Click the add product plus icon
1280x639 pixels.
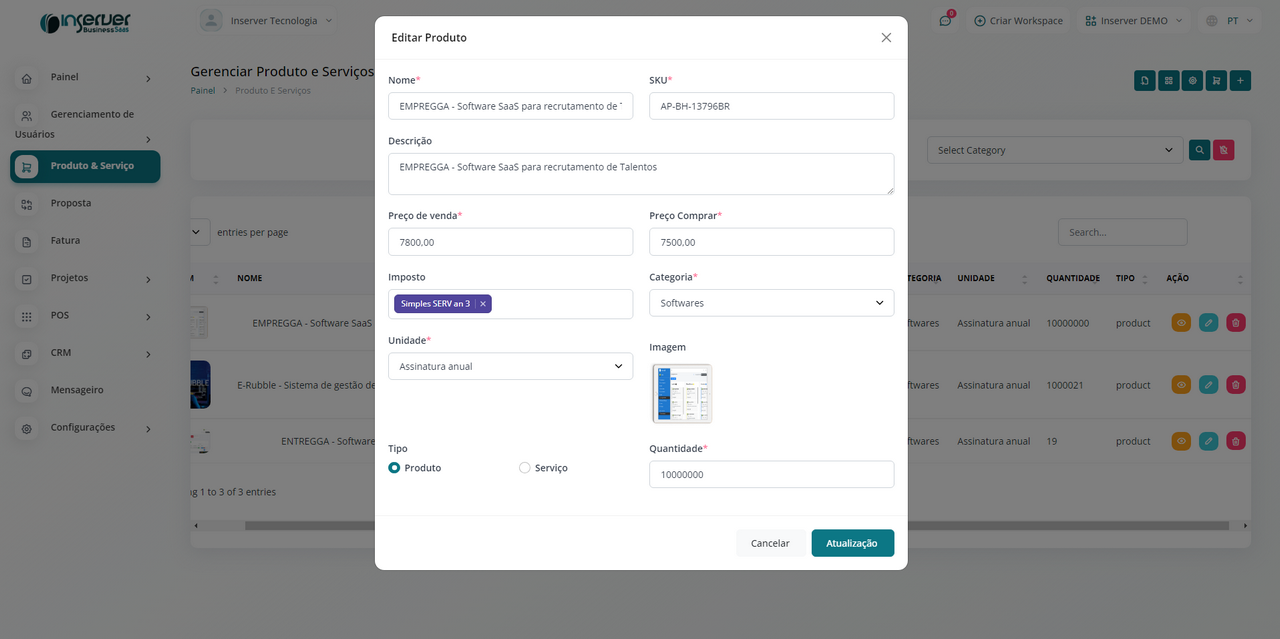coord(1240,81)
